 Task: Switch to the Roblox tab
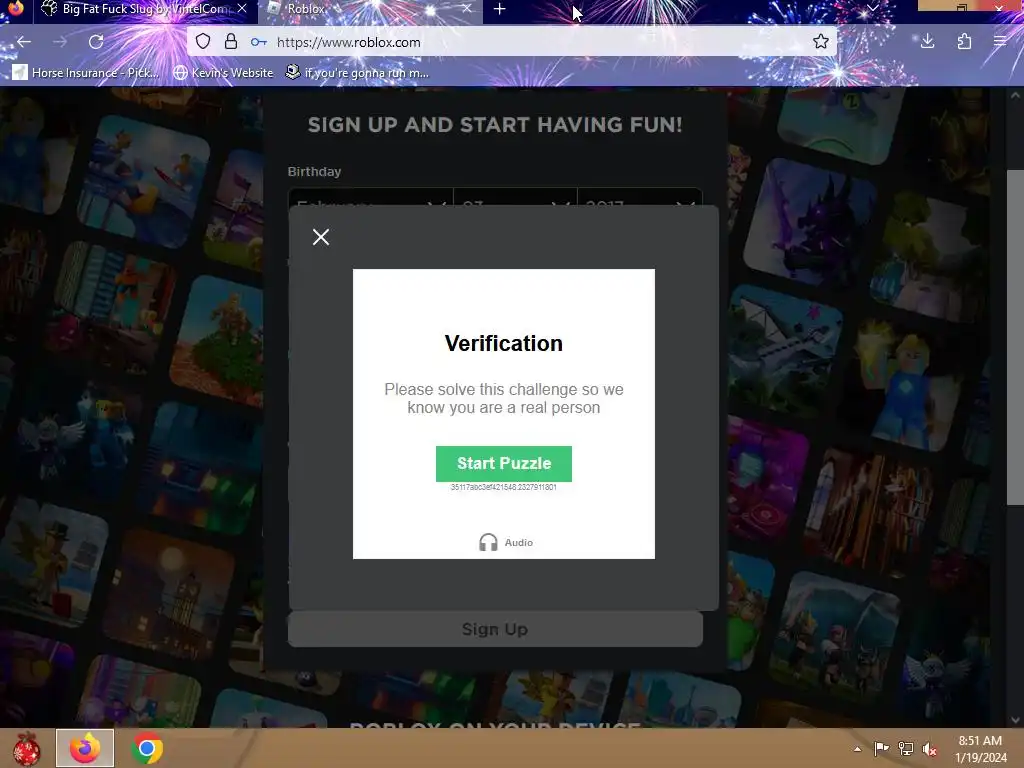click(x=370, y=9)
